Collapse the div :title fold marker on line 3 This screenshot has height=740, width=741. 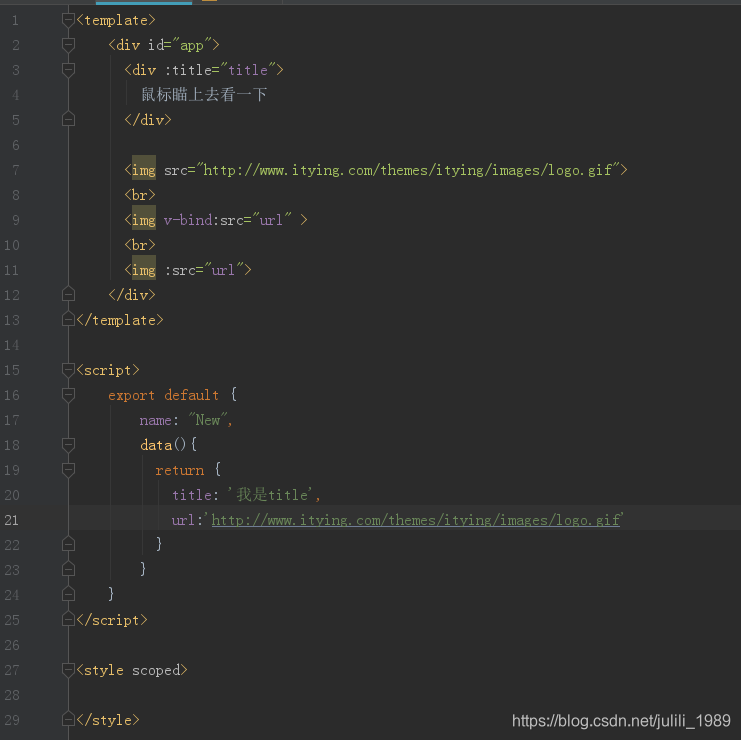click(x=68, y=70)
